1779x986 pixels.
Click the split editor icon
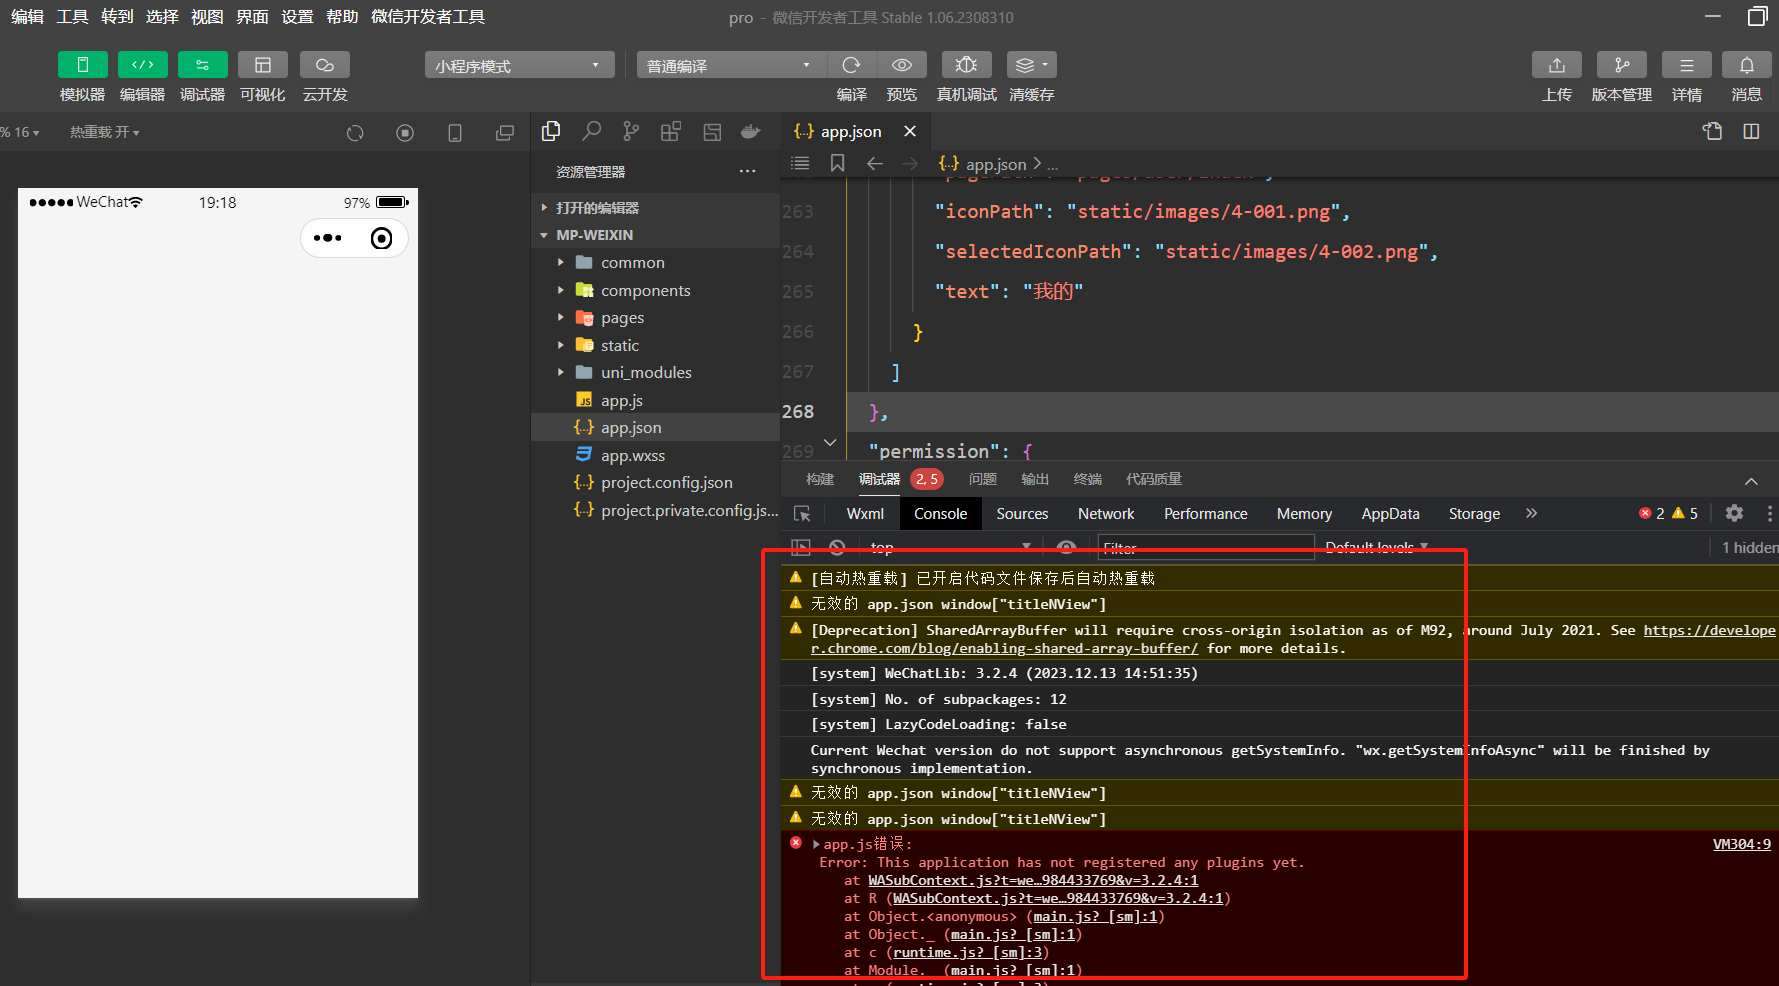pos(1751,131)
